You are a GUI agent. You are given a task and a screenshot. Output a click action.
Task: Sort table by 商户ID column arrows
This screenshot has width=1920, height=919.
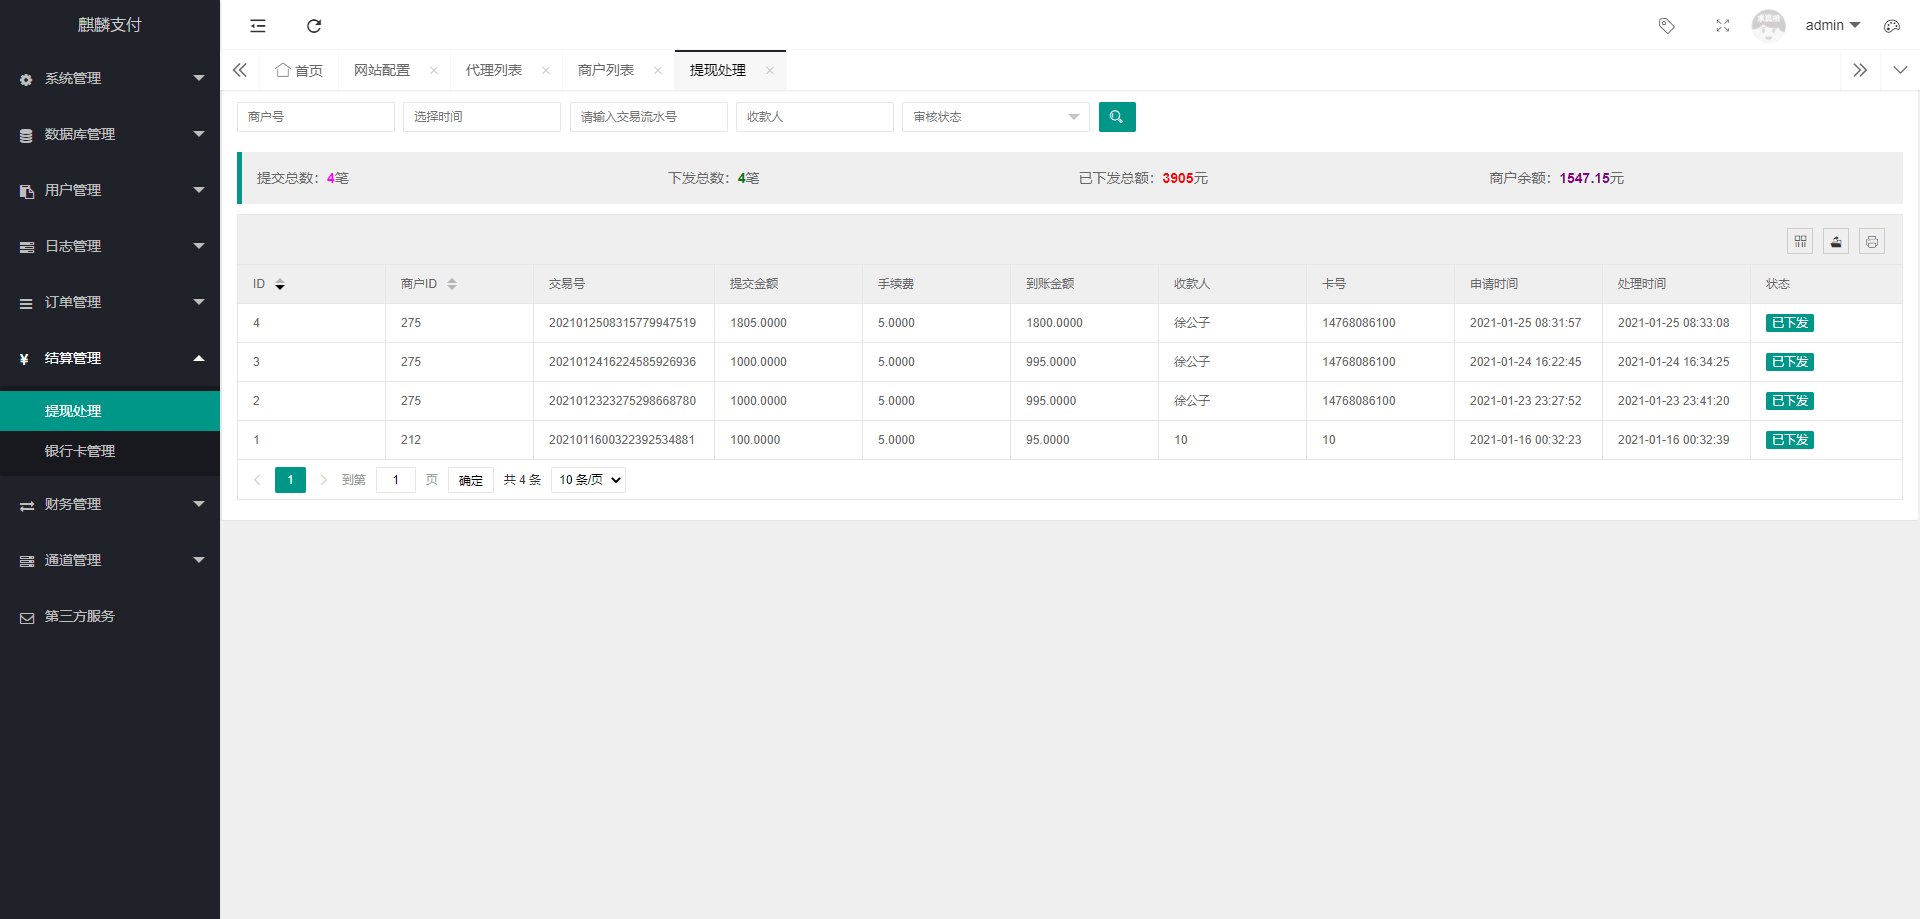452,284
